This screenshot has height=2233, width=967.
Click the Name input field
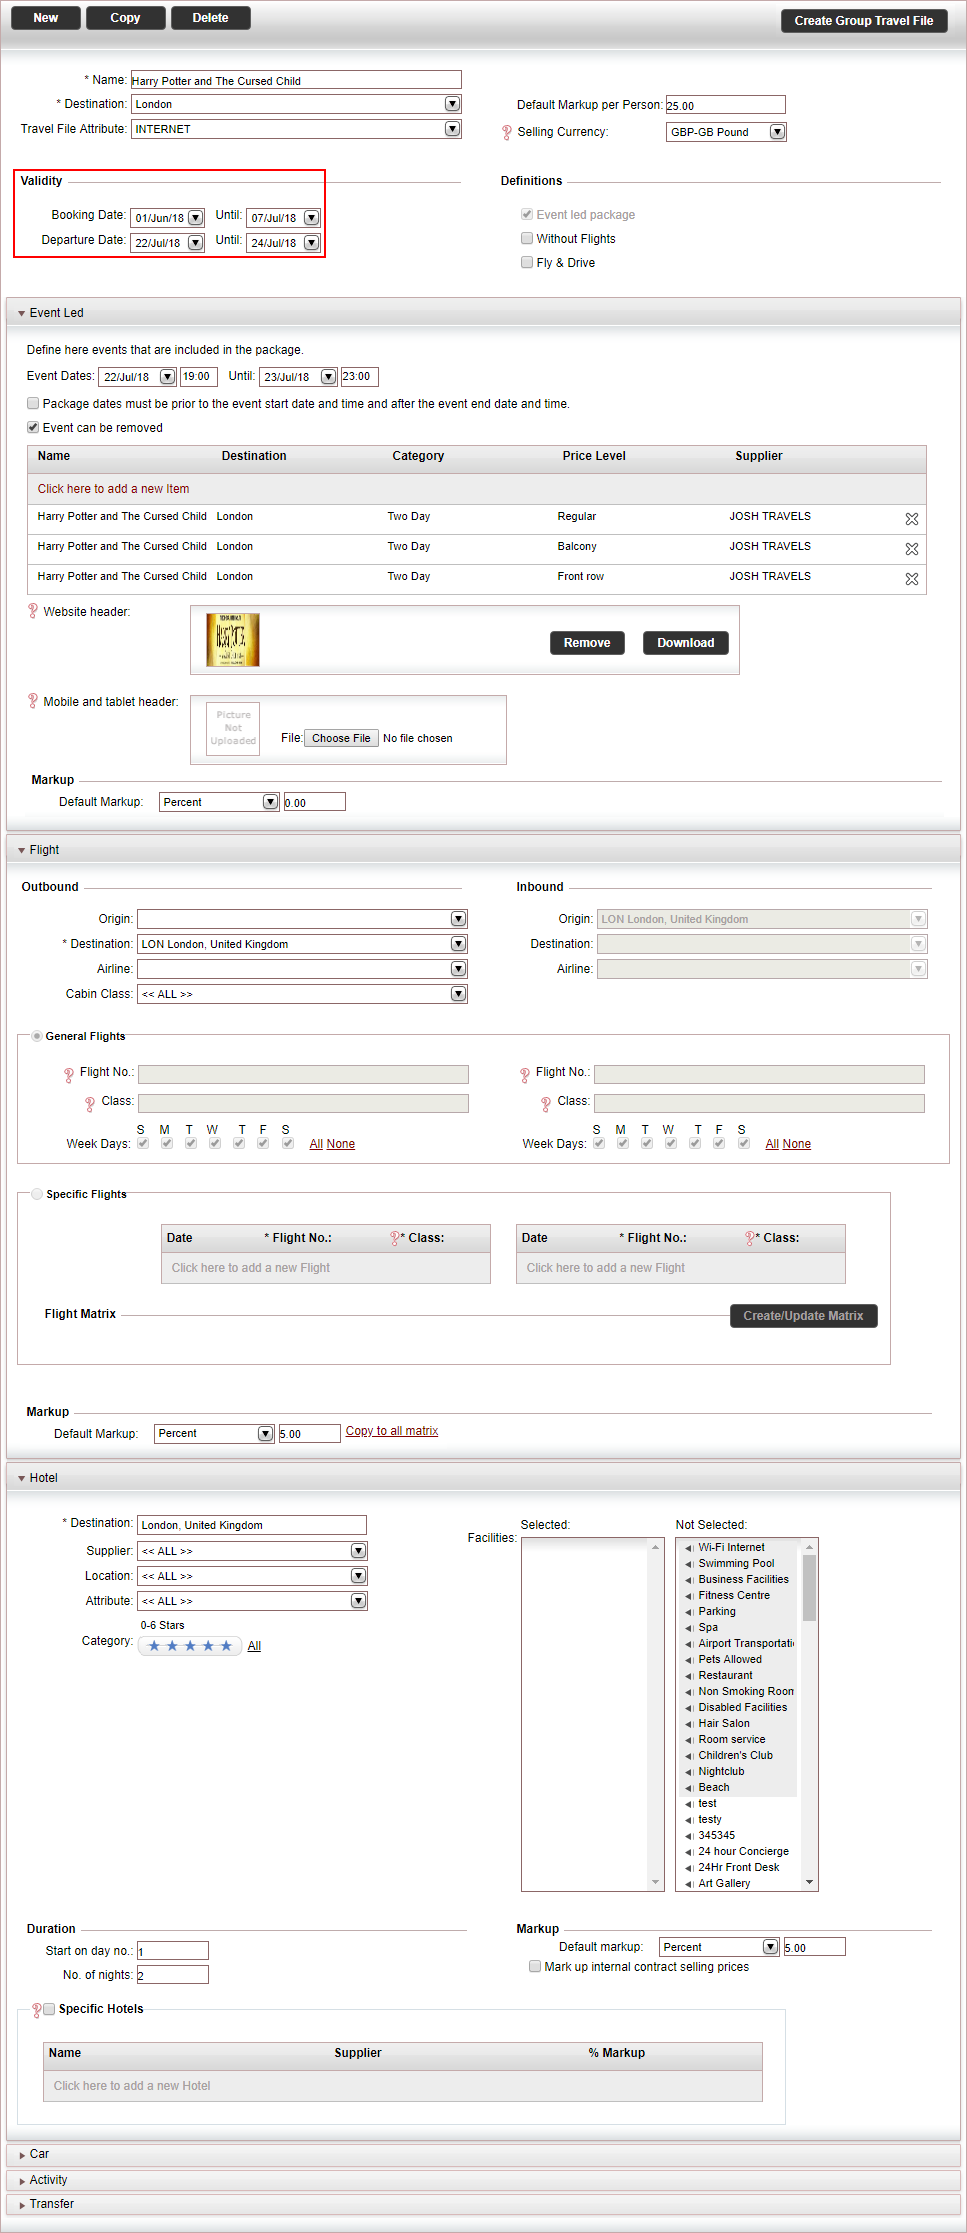point(296,80)
